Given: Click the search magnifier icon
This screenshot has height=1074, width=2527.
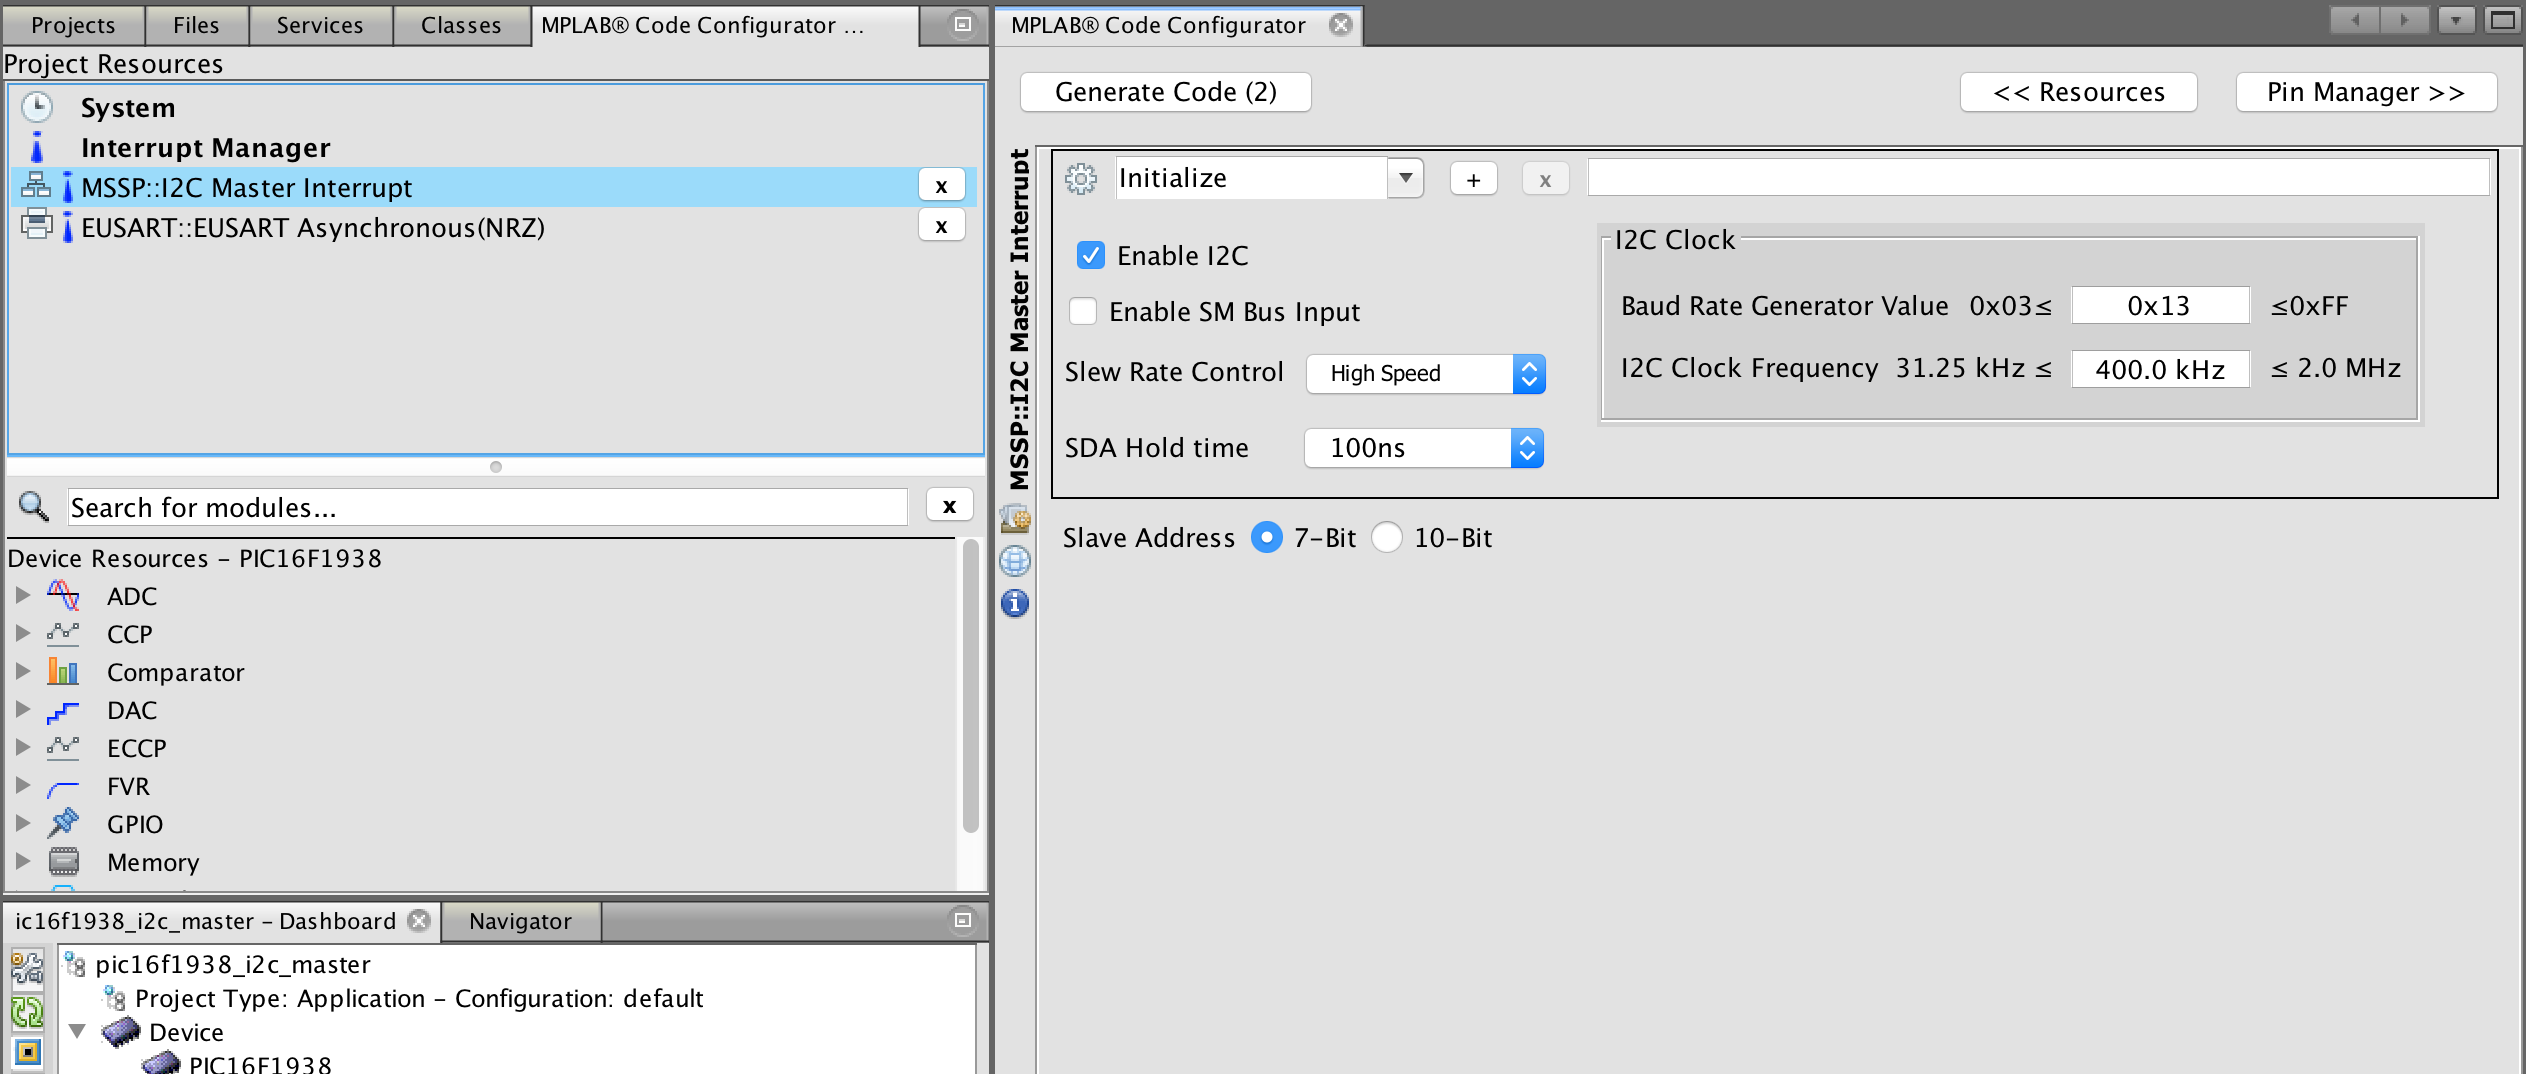Looking at the screenshot, I should [x=34, y=507].
